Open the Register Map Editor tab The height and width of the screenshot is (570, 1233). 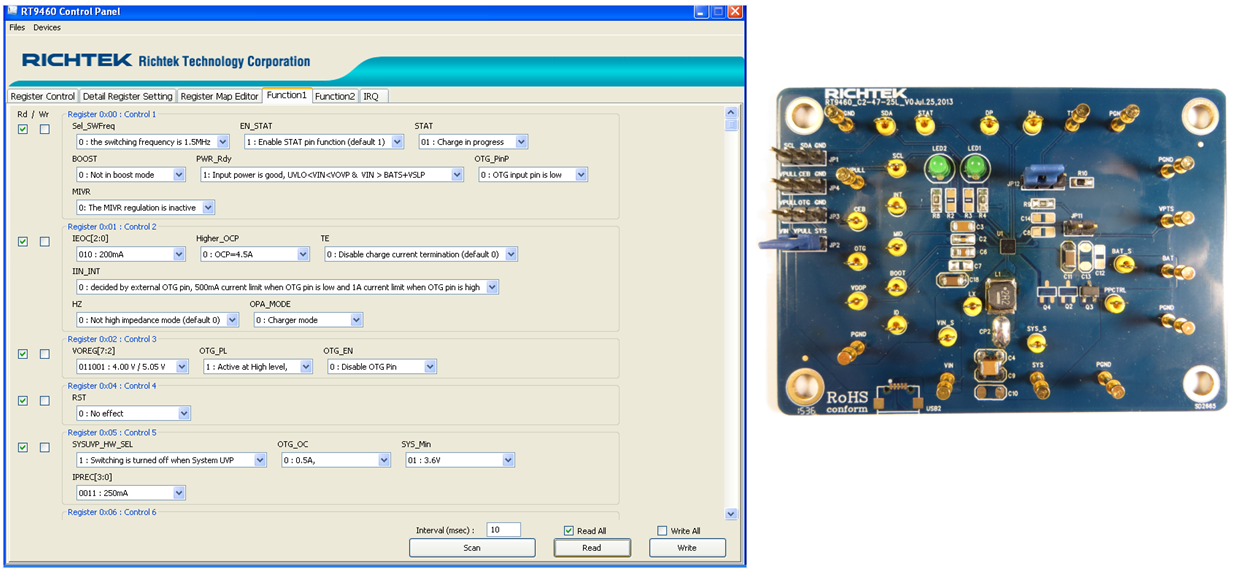(219, 96)
